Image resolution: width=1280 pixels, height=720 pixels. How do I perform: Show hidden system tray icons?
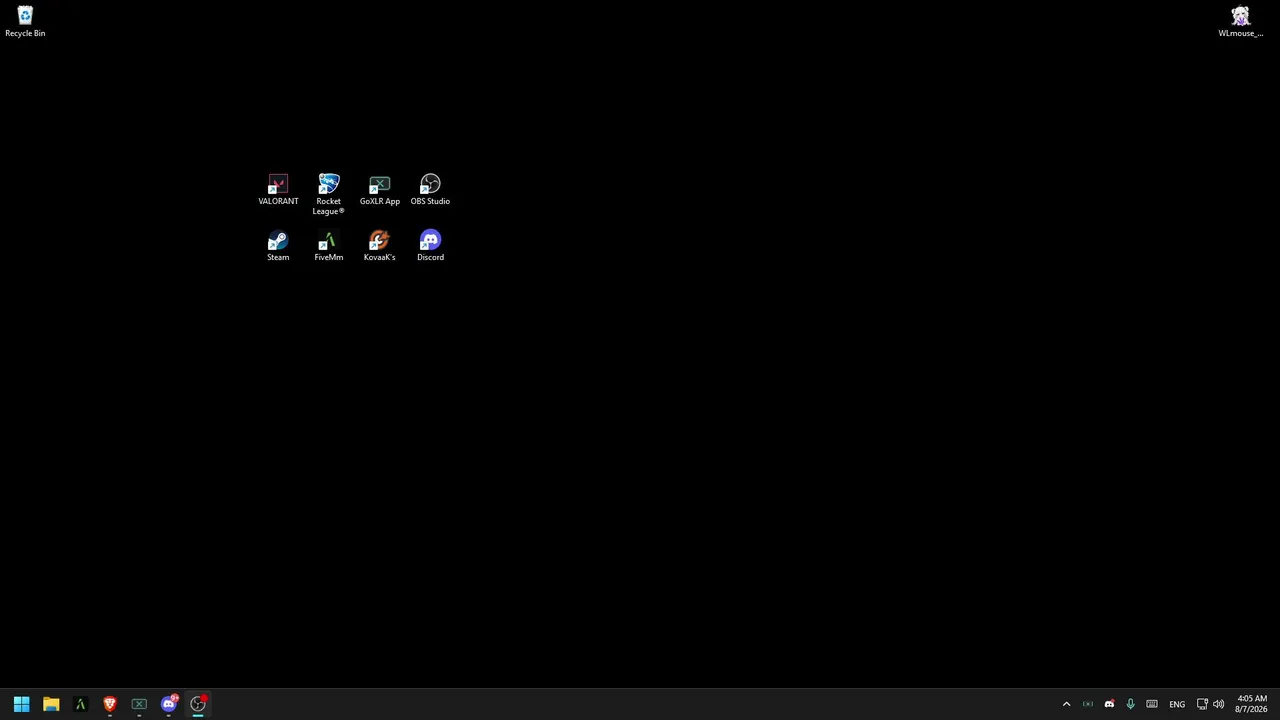[1066, 704]
